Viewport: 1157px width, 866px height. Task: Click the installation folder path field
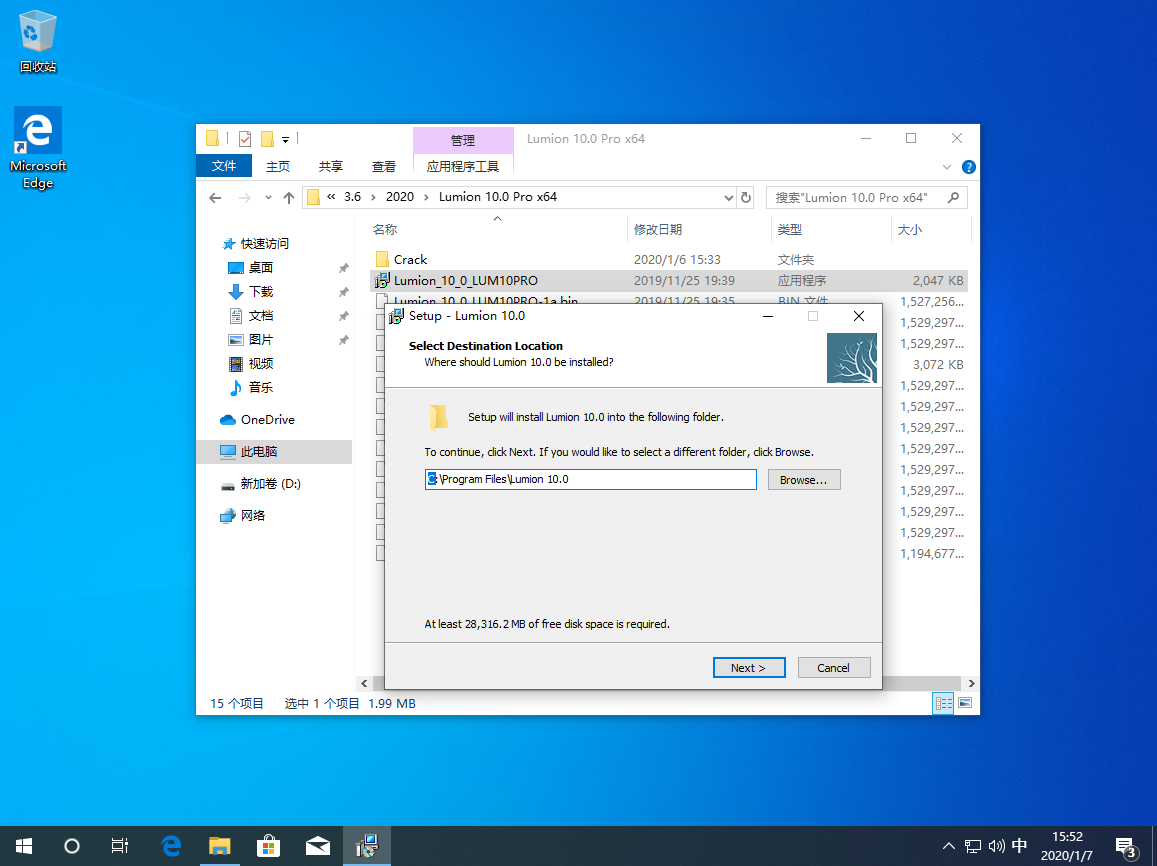[590, 479]
